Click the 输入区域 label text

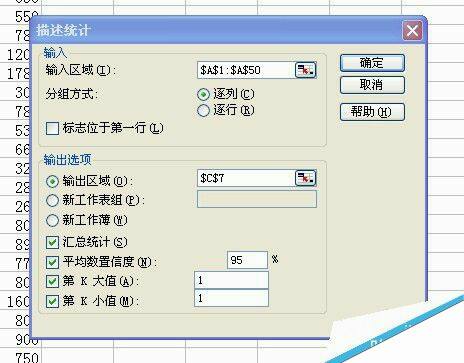click(x=81, y=70)
